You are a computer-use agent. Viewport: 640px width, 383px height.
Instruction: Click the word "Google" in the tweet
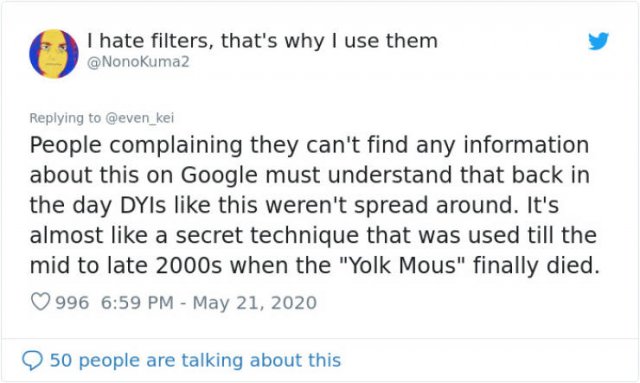[219, 175]
